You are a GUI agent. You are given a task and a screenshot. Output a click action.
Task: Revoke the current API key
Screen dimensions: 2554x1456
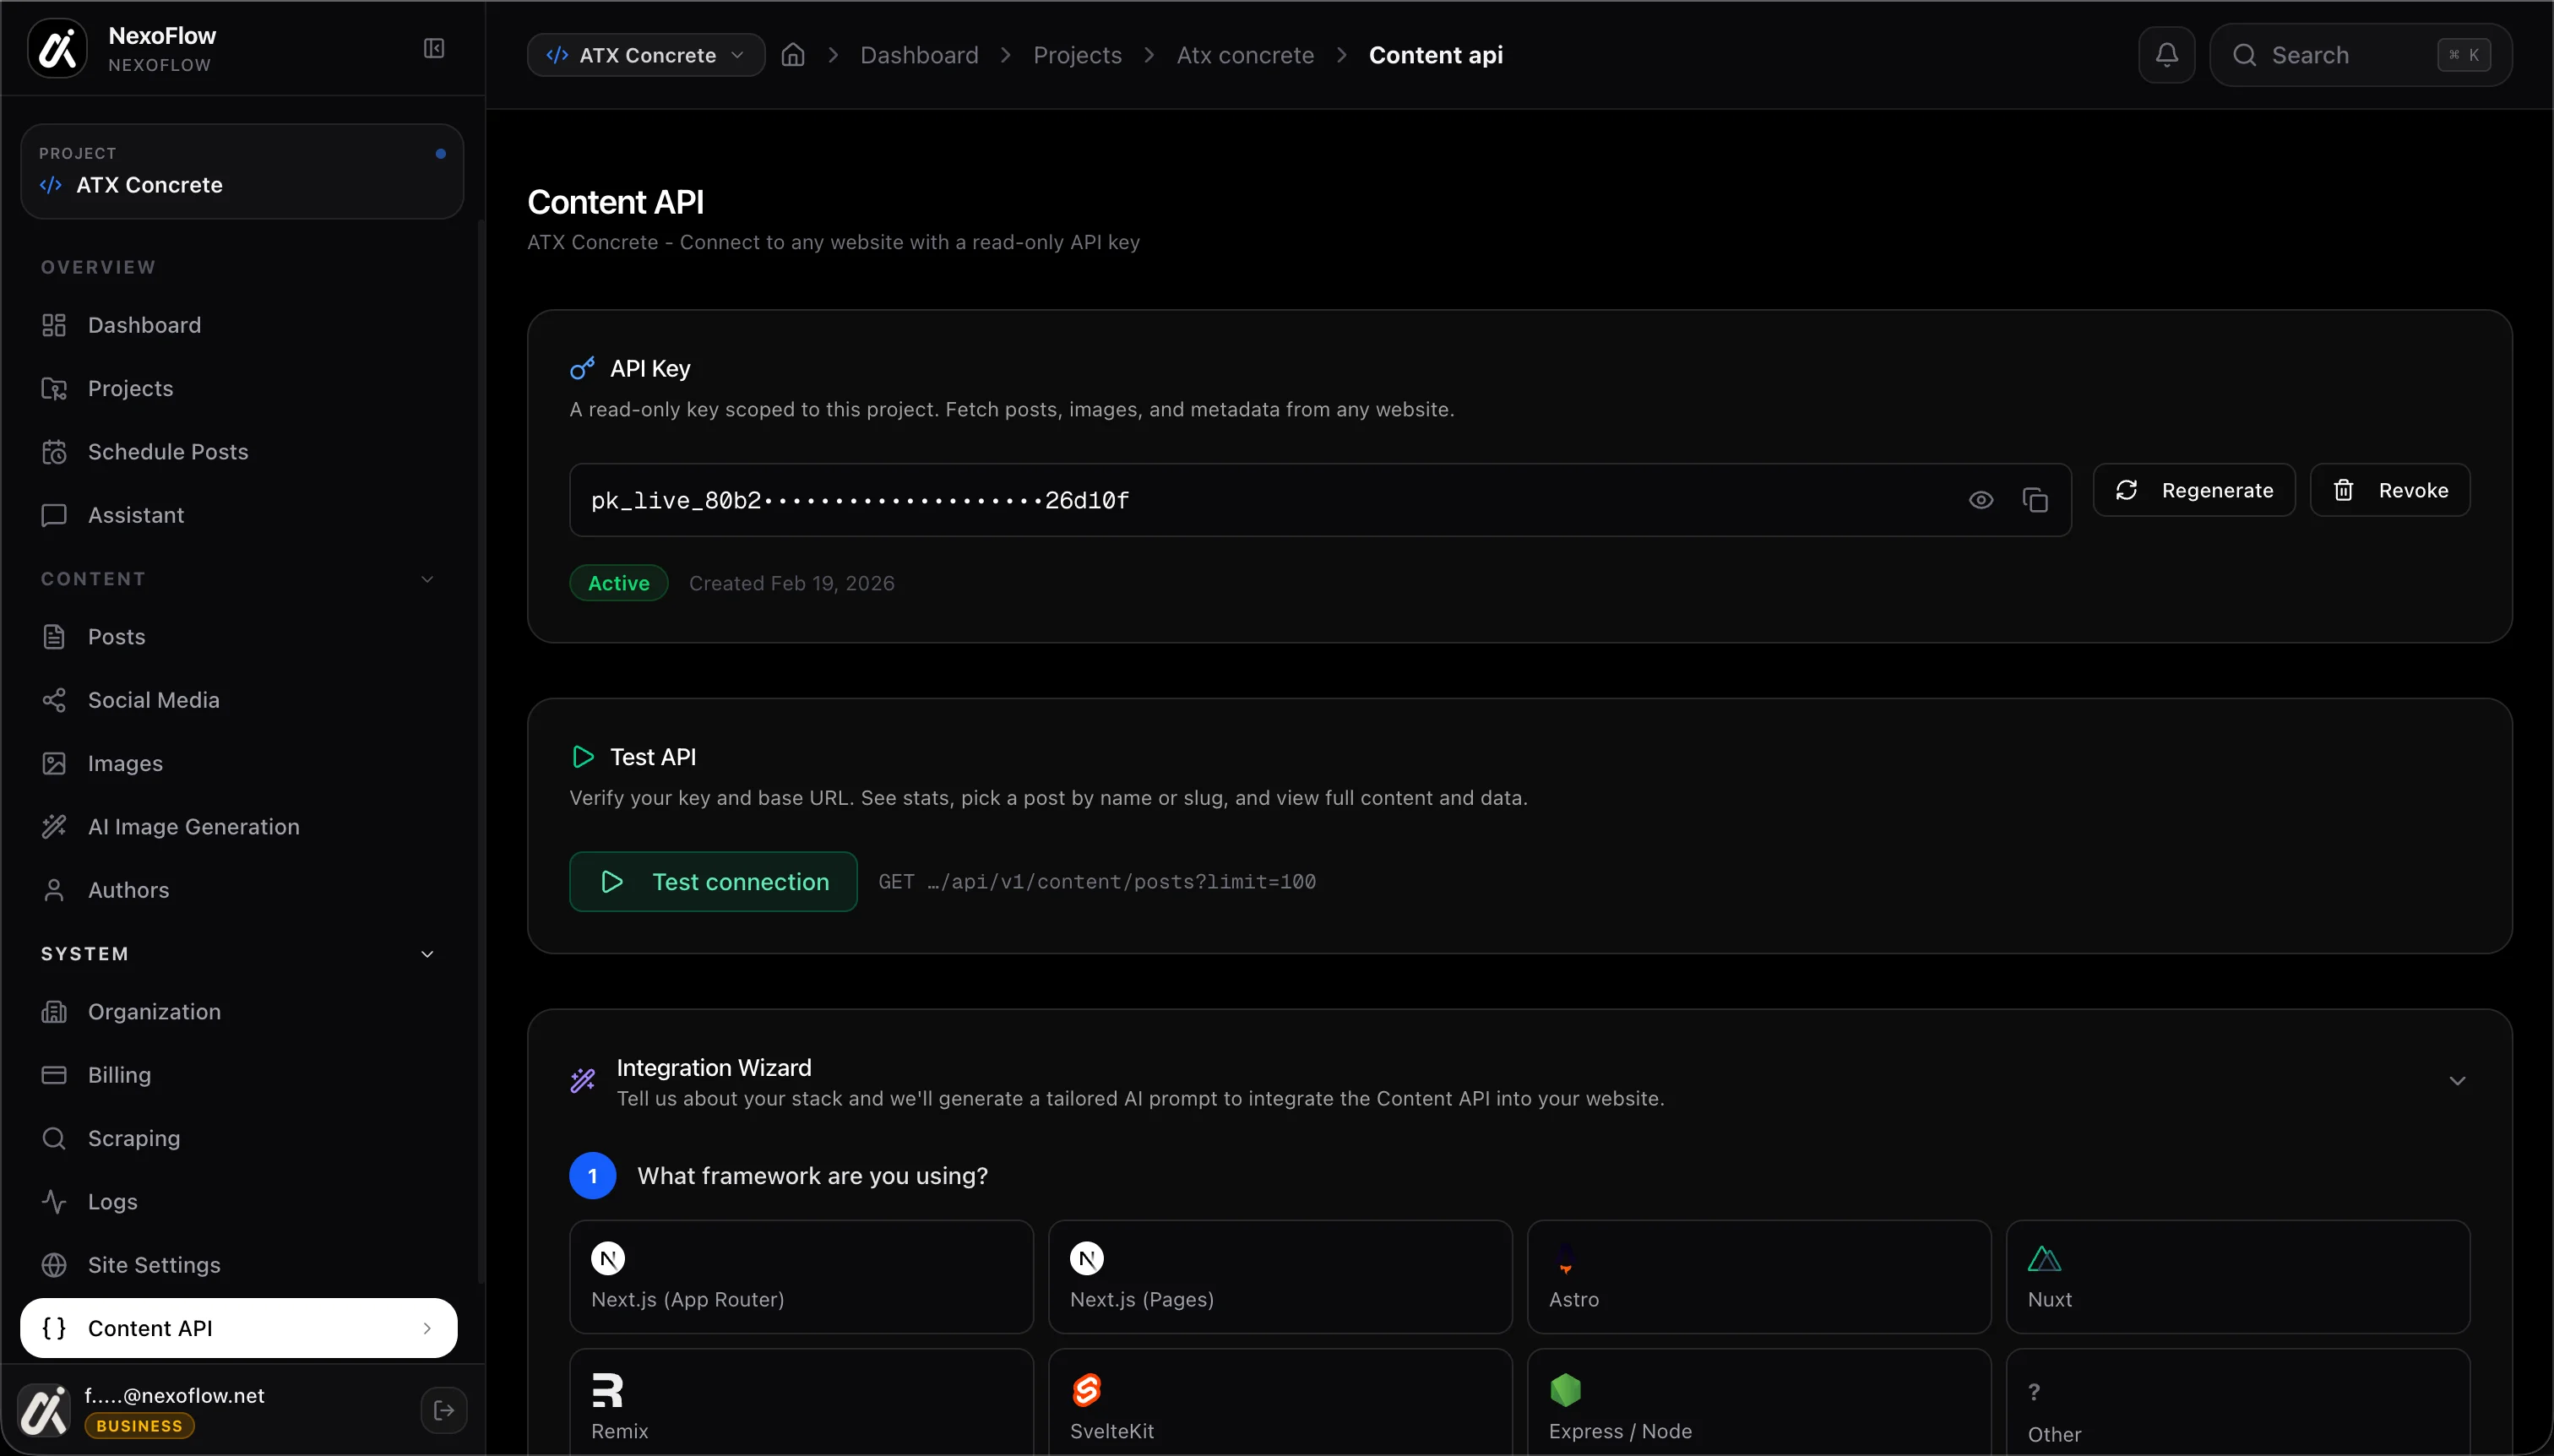2392,490
